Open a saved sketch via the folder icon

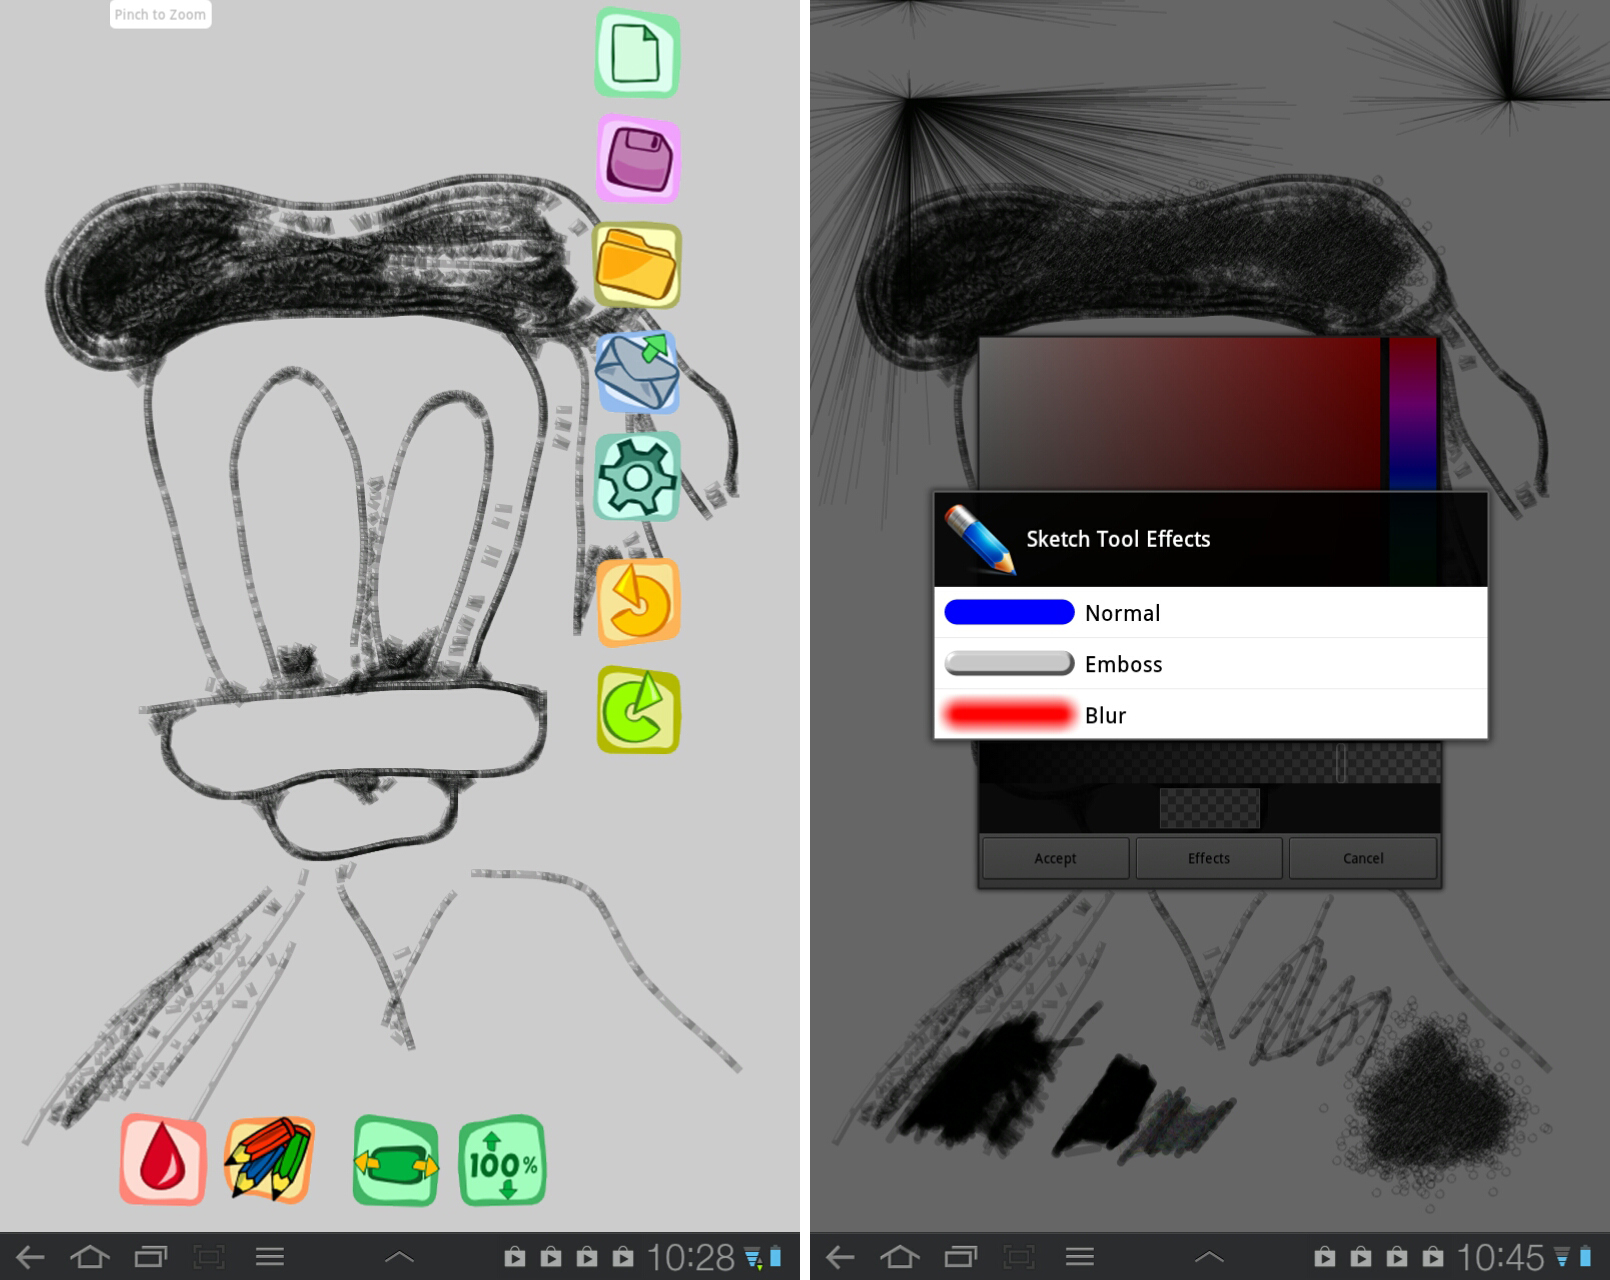[637, 265]
